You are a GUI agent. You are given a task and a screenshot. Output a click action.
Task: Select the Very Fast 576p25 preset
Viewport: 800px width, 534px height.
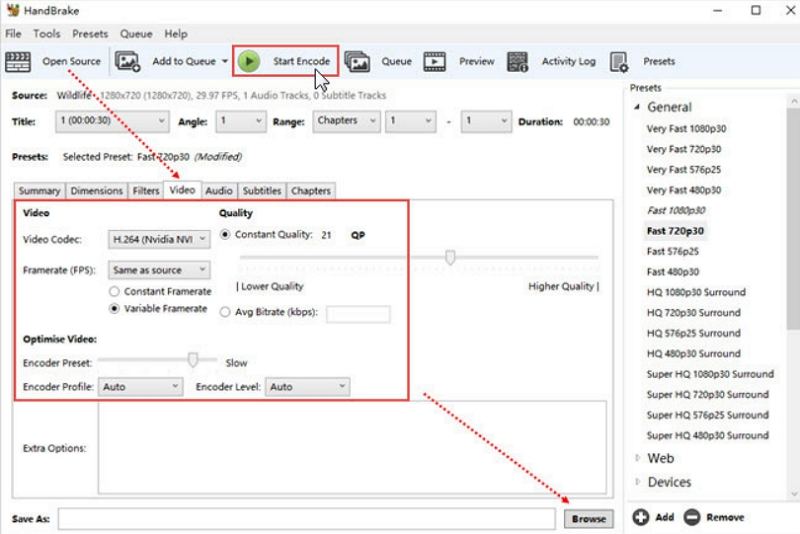684,169
